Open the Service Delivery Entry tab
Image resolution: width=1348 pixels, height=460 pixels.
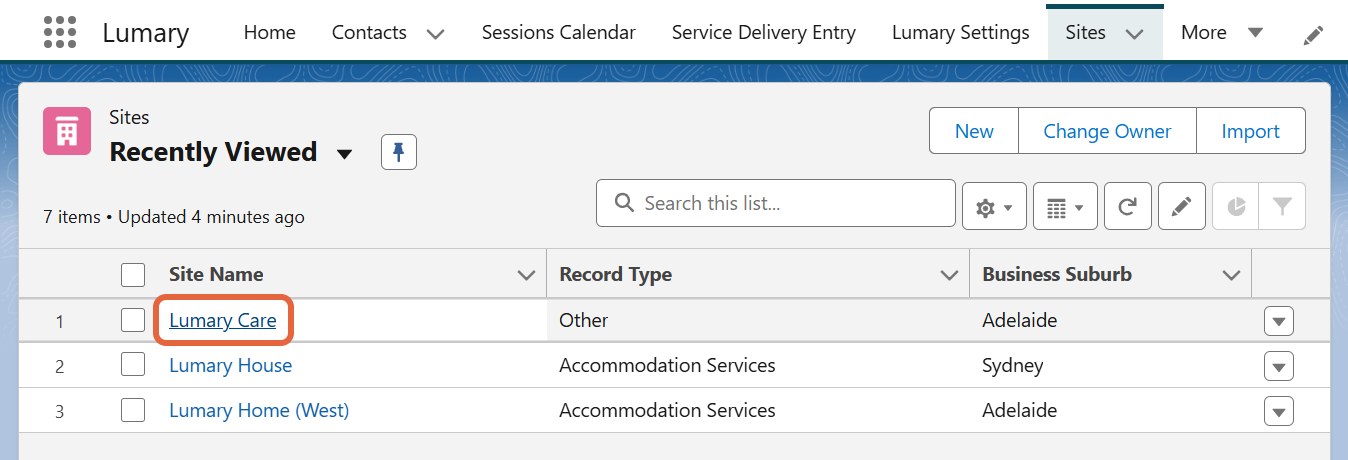pyautogui.click(x=763, y=33)
